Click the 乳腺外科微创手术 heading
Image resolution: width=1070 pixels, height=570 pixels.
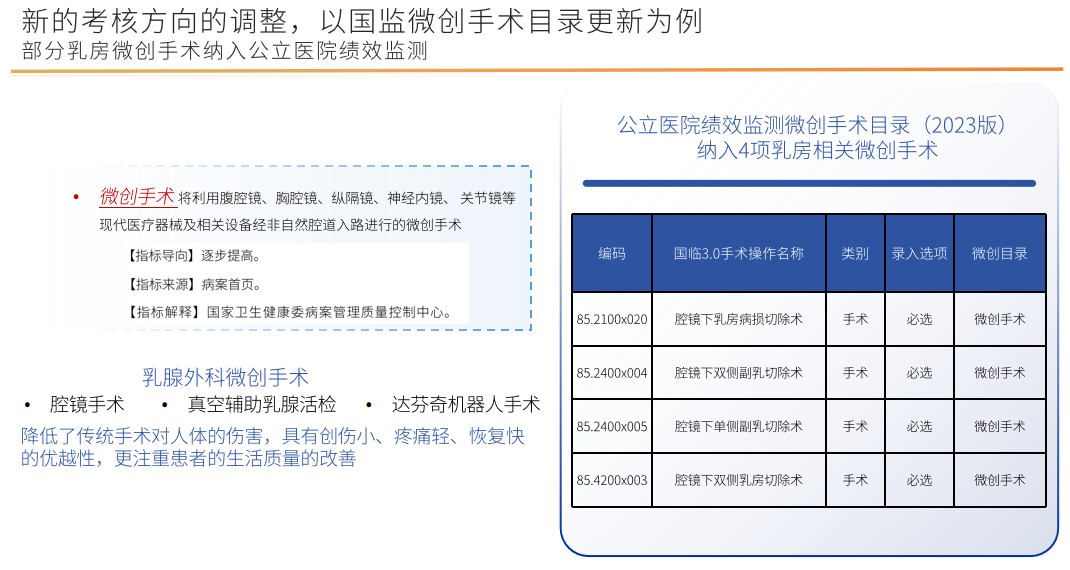[x=225, y=377]
